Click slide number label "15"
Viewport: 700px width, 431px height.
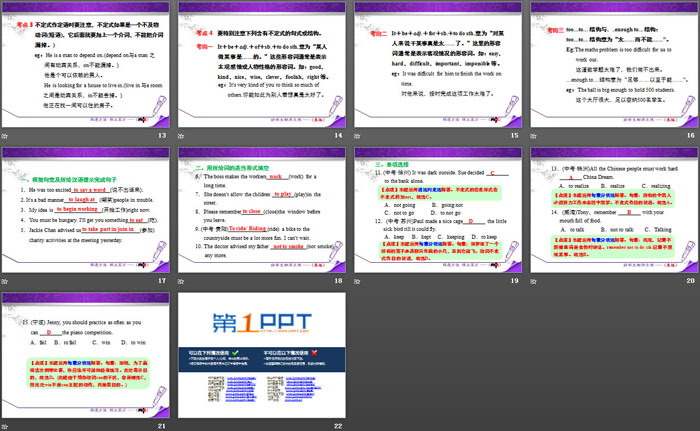click(x=515, y=135)
